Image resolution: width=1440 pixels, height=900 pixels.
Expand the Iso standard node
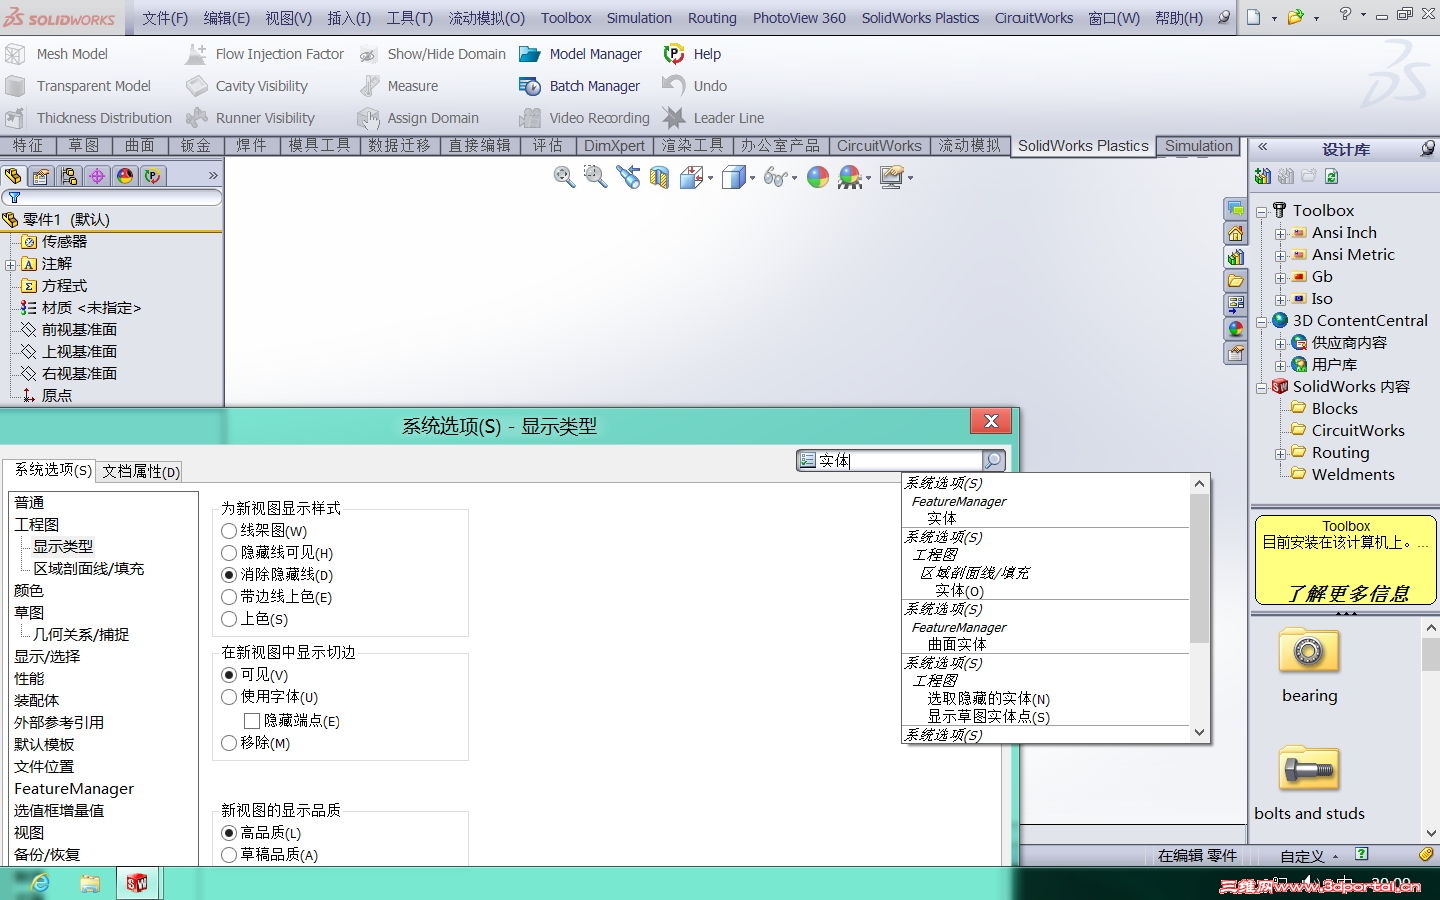1280,299
